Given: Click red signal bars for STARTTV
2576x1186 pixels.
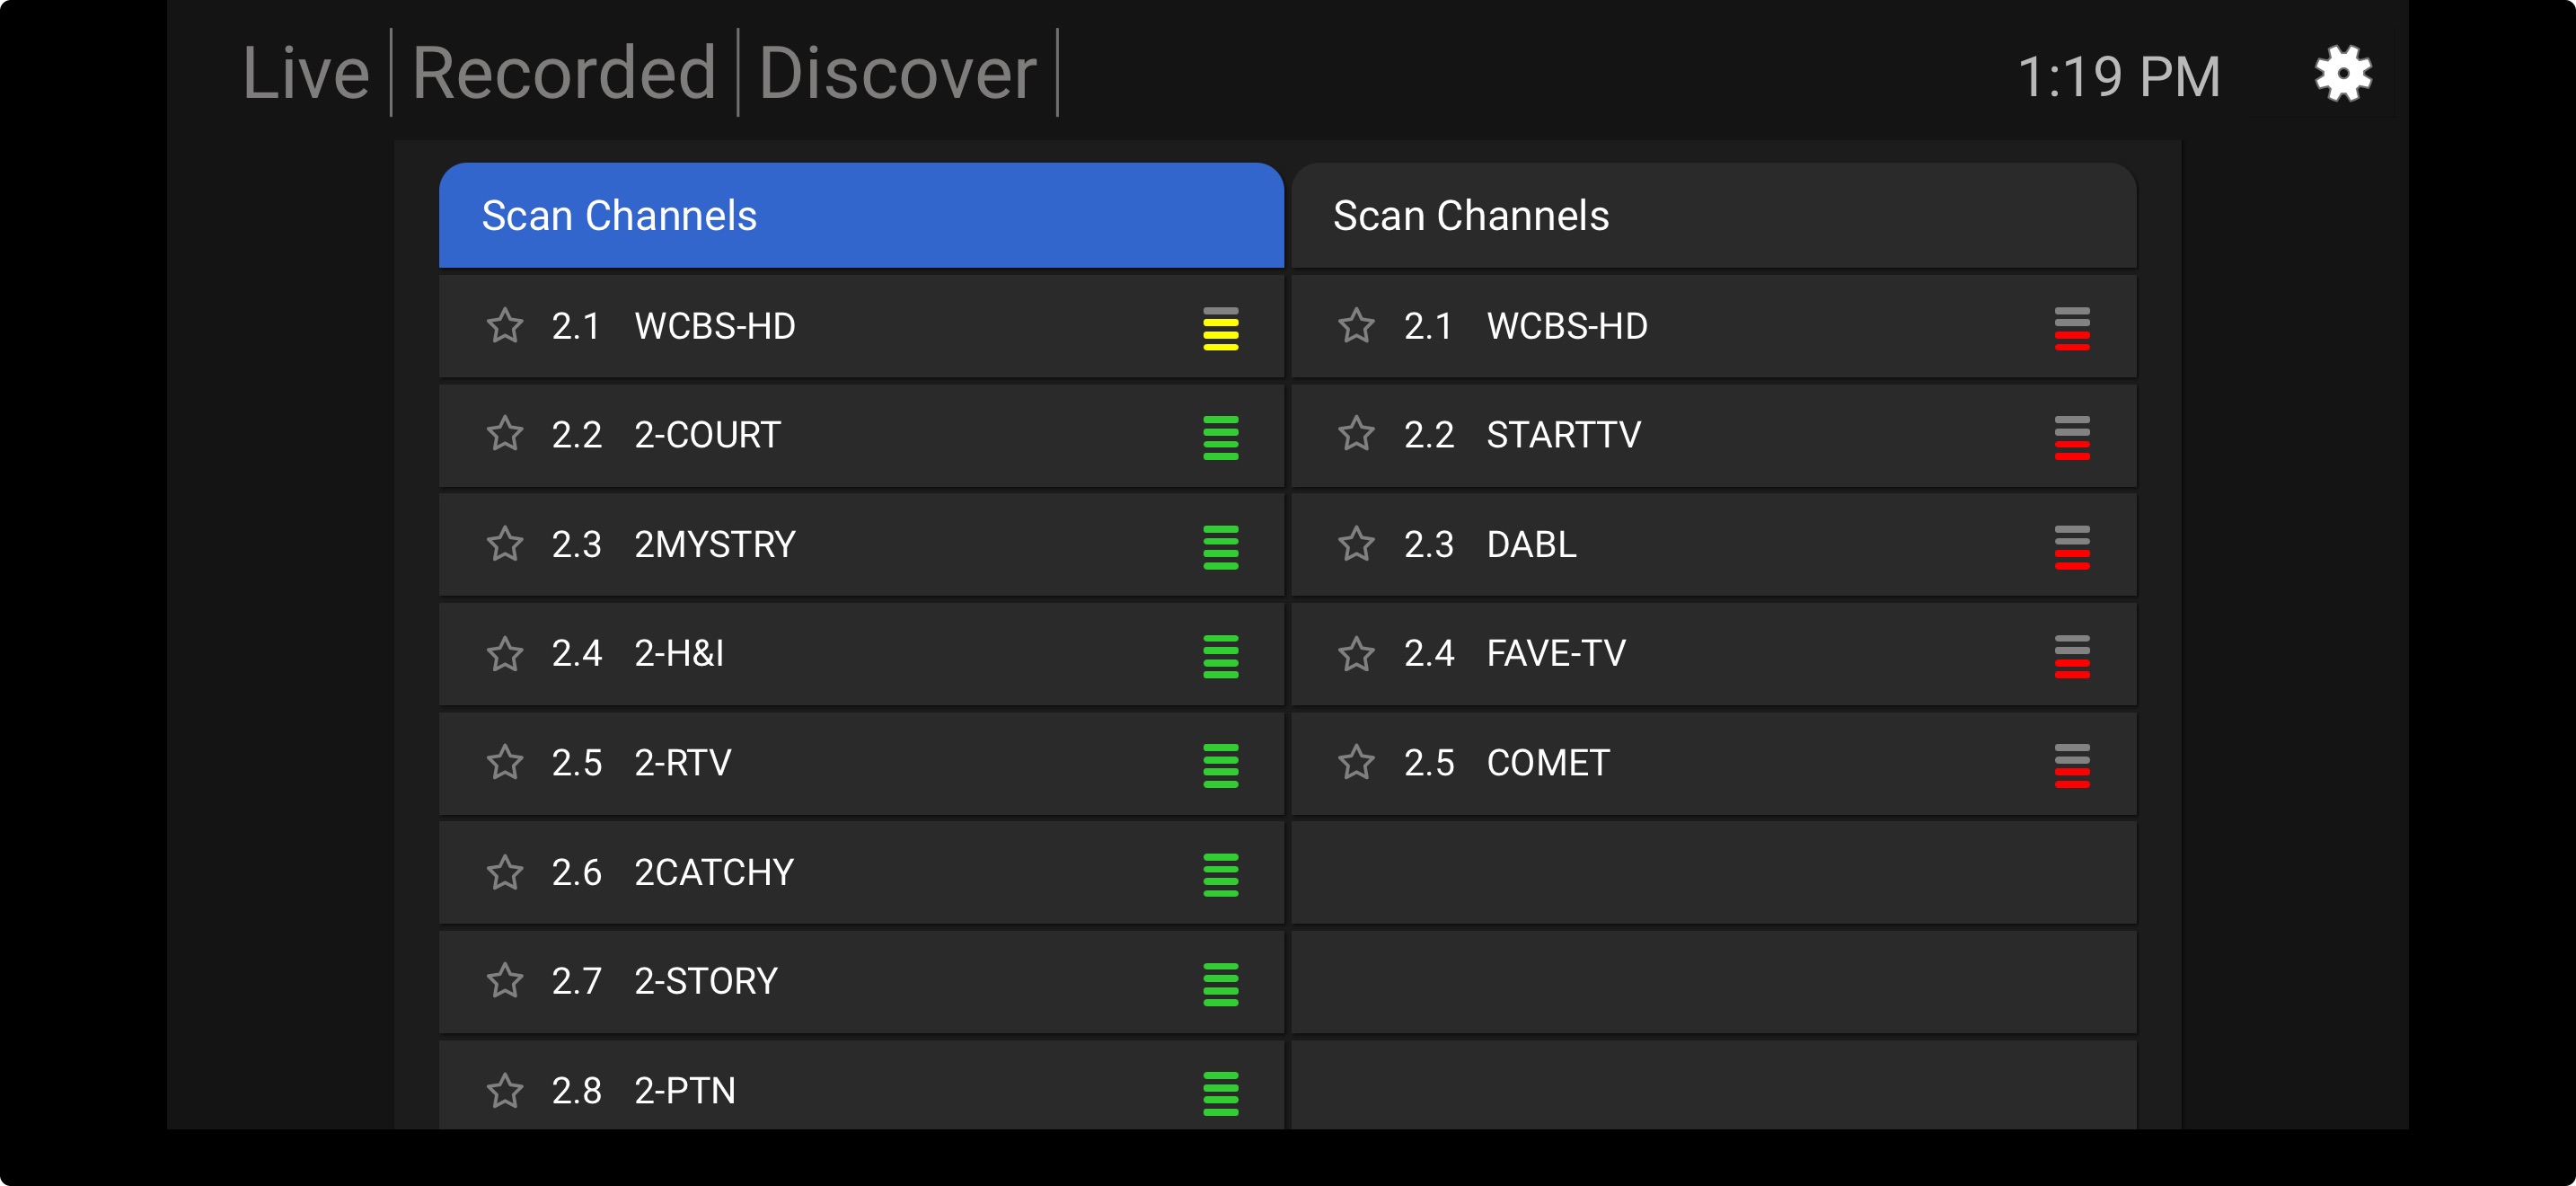Looking at the screenshot, I should coord(2071,437).
